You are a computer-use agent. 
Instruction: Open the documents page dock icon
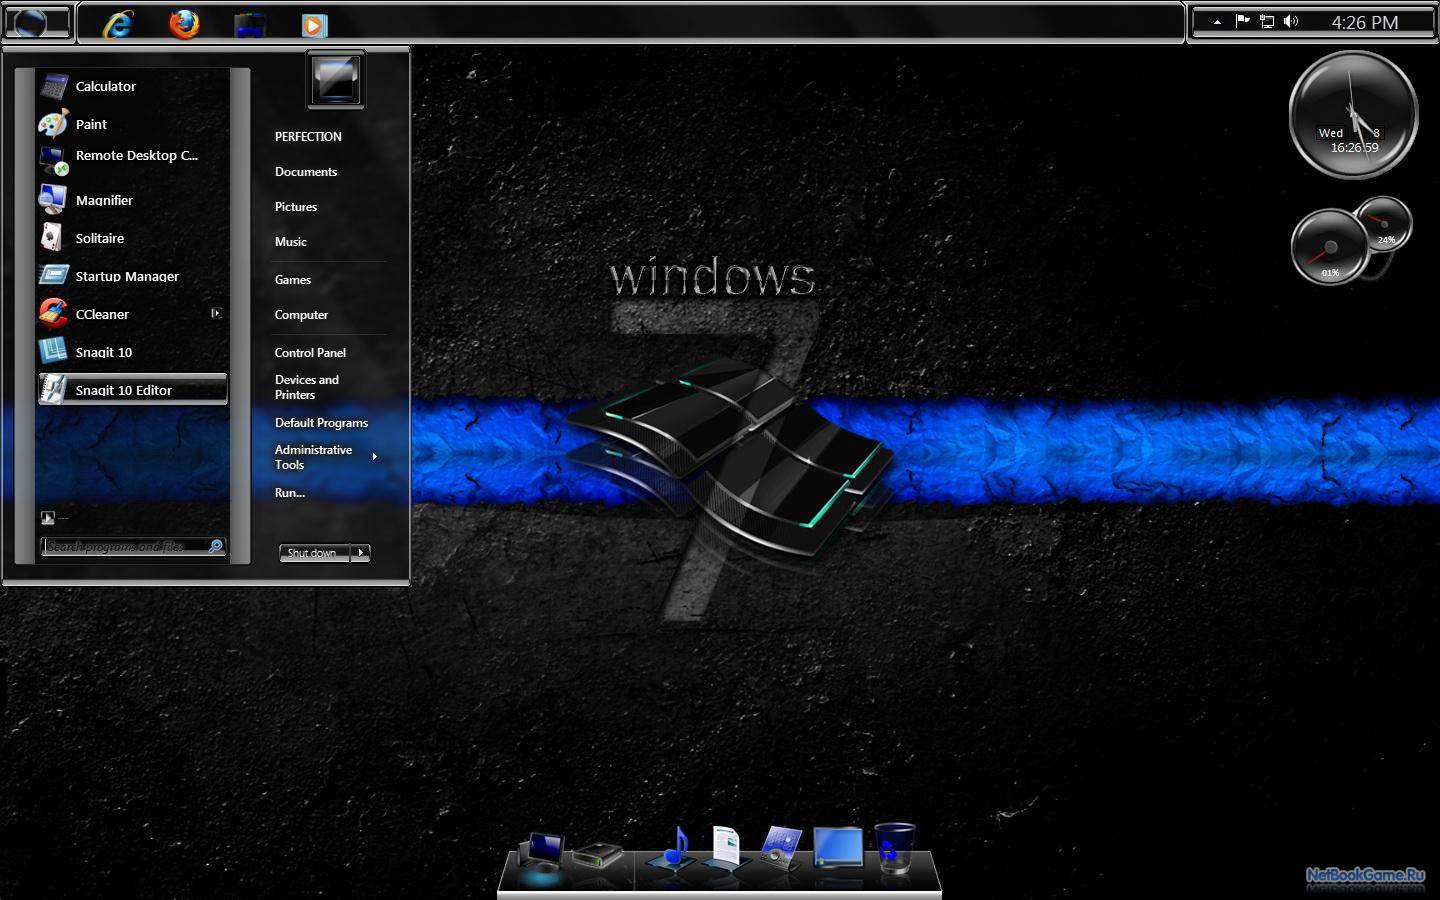726,849
